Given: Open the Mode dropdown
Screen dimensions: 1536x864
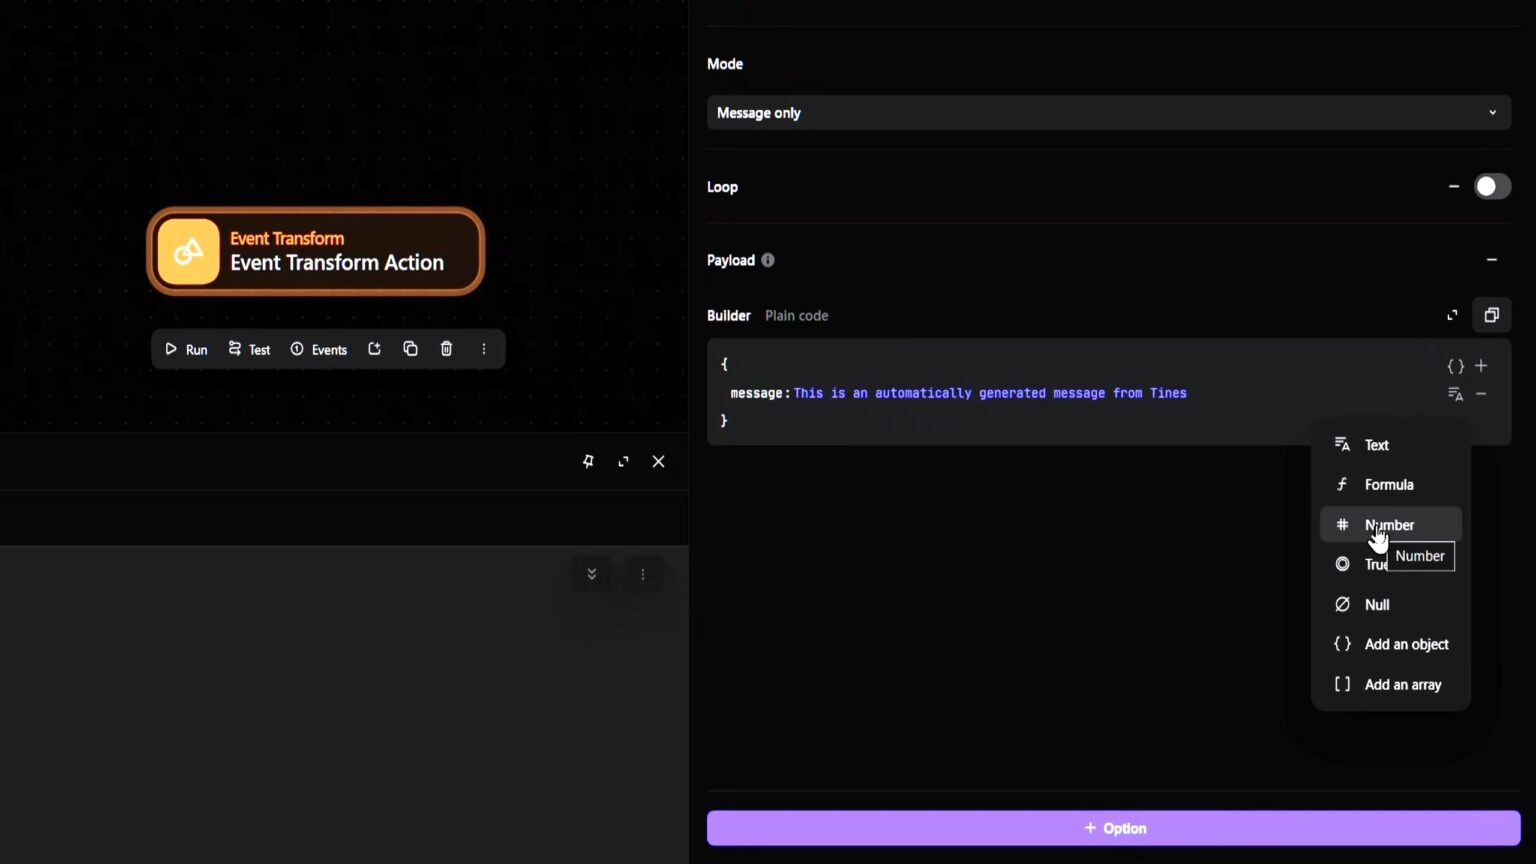Looking at the screenshot, I should click(x=1108, y=113).
